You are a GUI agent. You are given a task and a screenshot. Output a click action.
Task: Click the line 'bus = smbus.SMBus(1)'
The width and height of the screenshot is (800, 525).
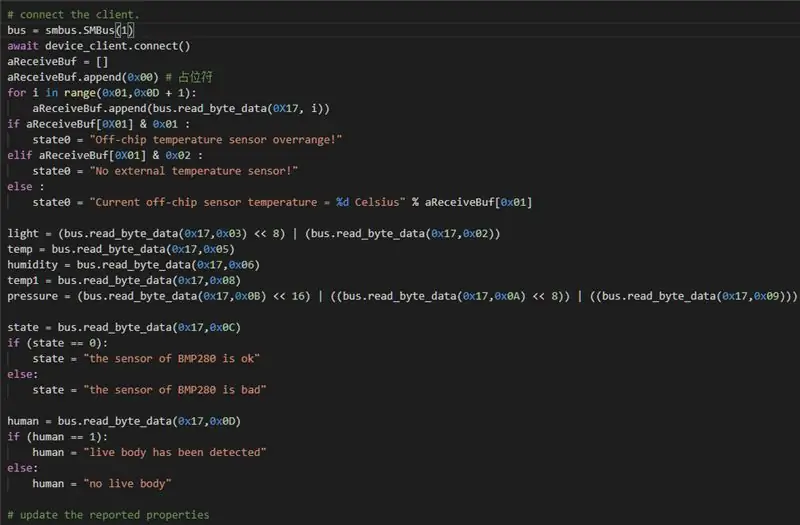coord(70,30)
